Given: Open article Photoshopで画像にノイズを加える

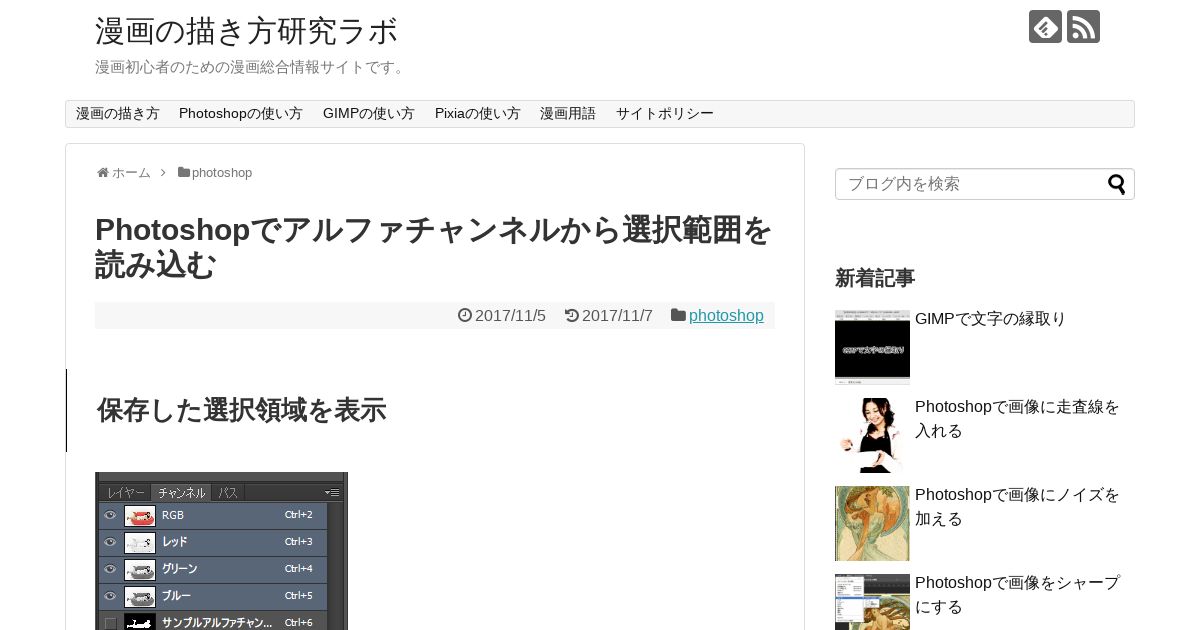Looking at the screenshot, I should (1018, 507).
